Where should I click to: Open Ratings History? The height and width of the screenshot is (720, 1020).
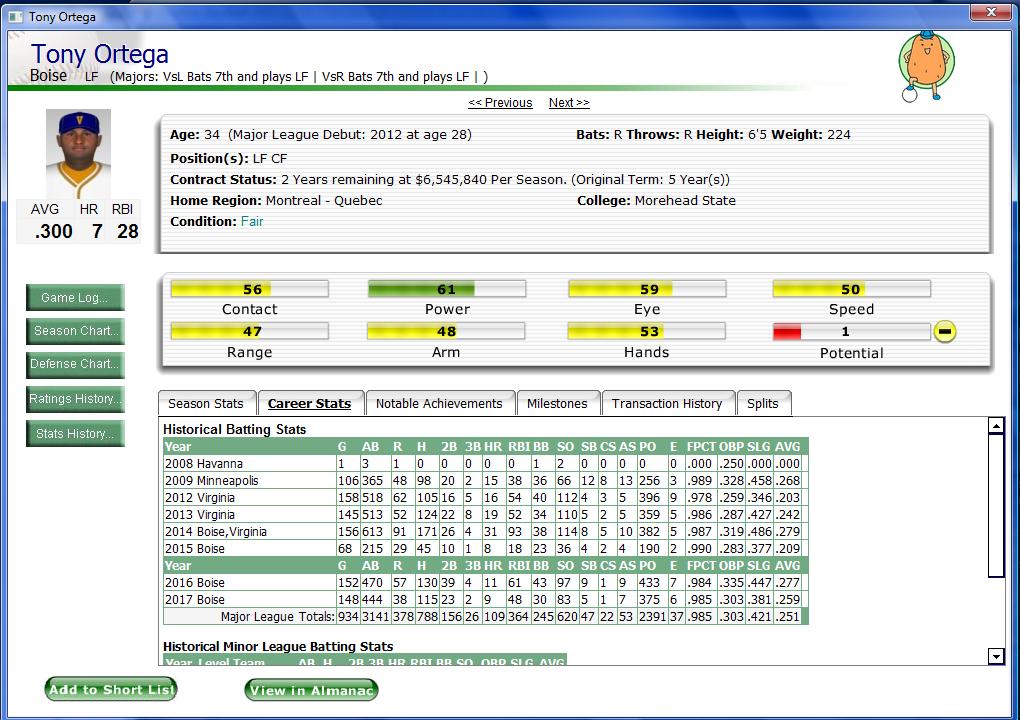pos(75,399)
